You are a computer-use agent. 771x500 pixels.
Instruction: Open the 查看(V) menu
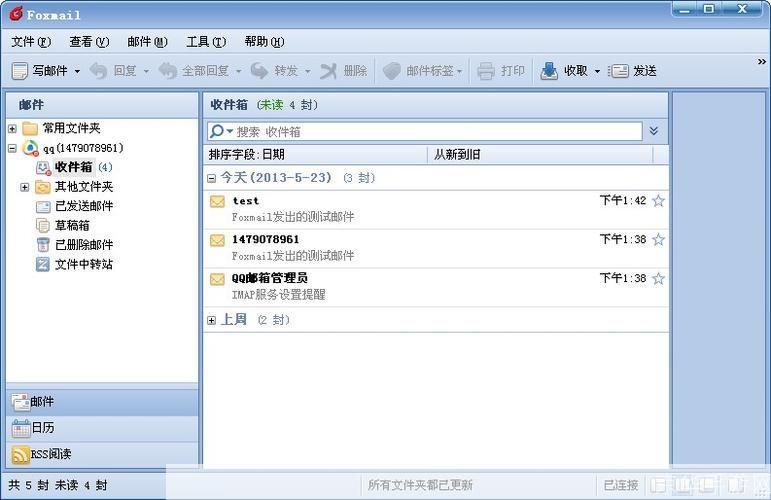[89, 42]
